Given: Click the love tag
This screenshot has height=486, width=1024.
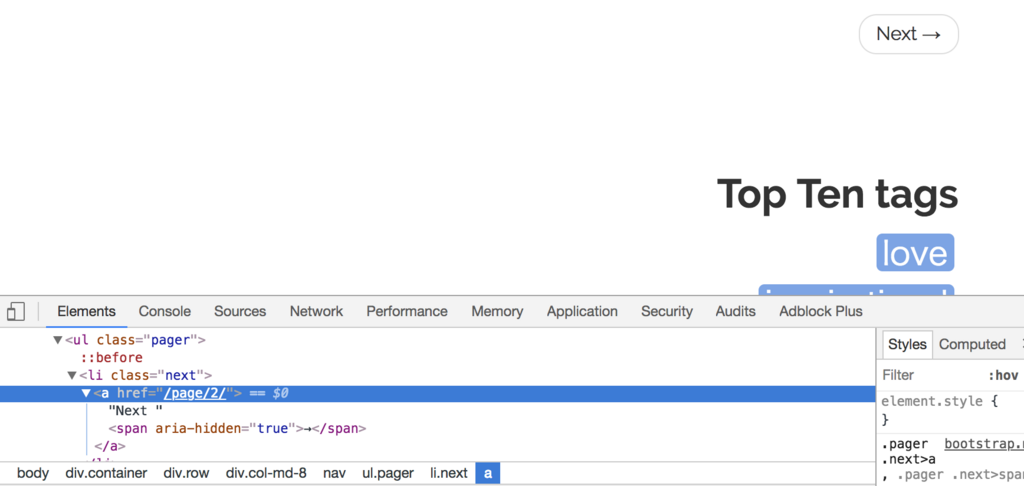Looking at the screenshot, I should (915, 253).
